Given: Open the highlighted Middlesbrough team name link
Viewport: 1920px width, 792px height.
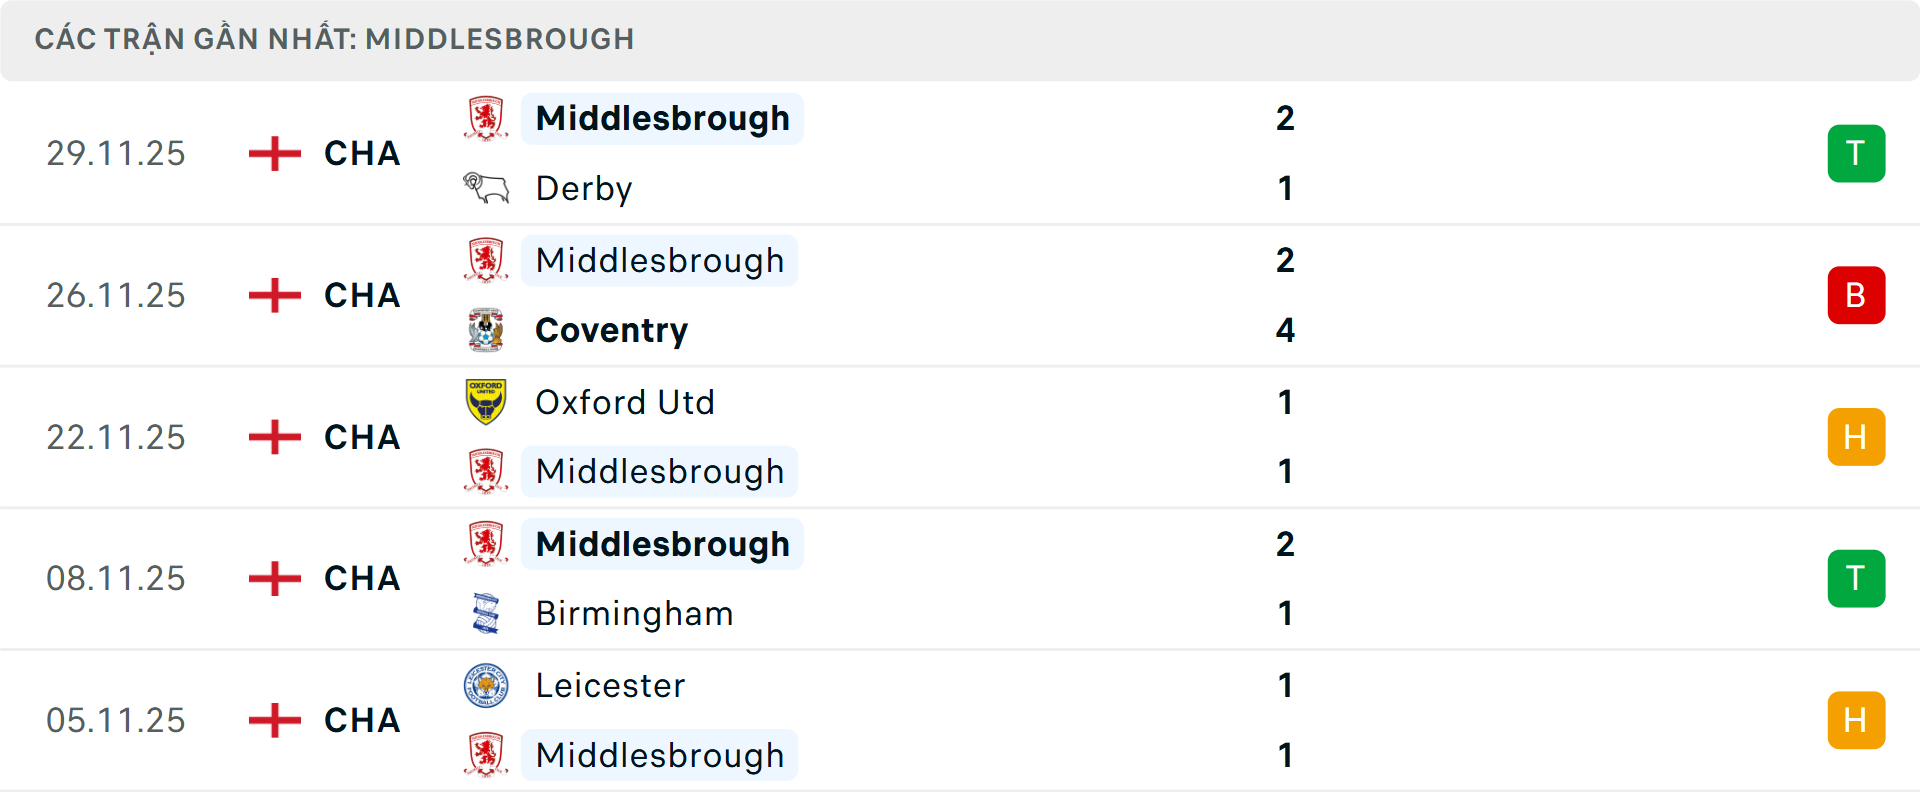Looking at the screenshot, I should [661, 117].
